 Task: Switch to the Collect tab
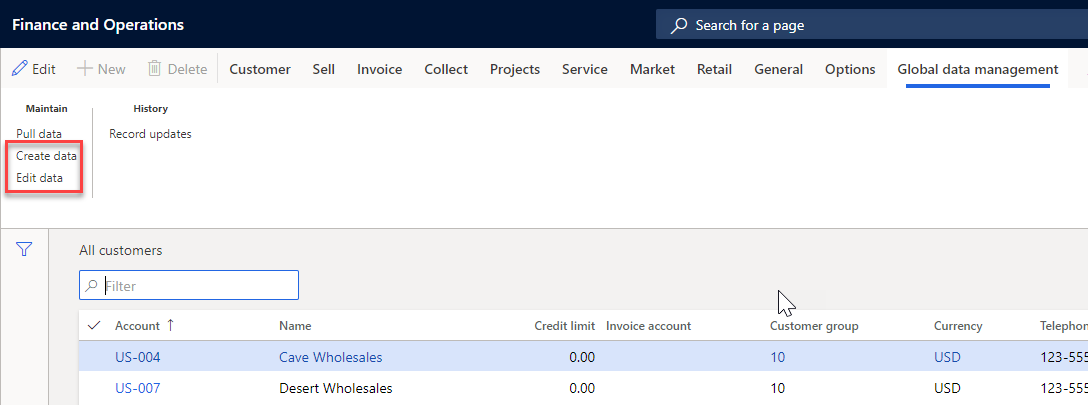pyautogui.click(x=446, y=69)
